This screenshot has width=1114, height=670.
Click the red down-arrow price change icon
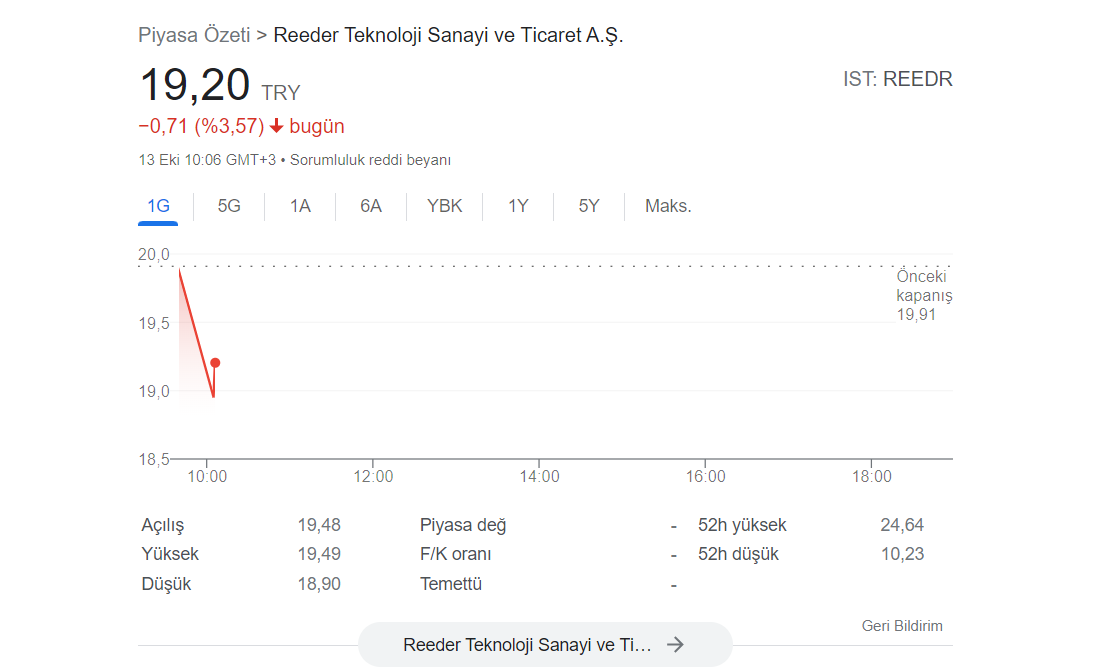pos(277,127)
